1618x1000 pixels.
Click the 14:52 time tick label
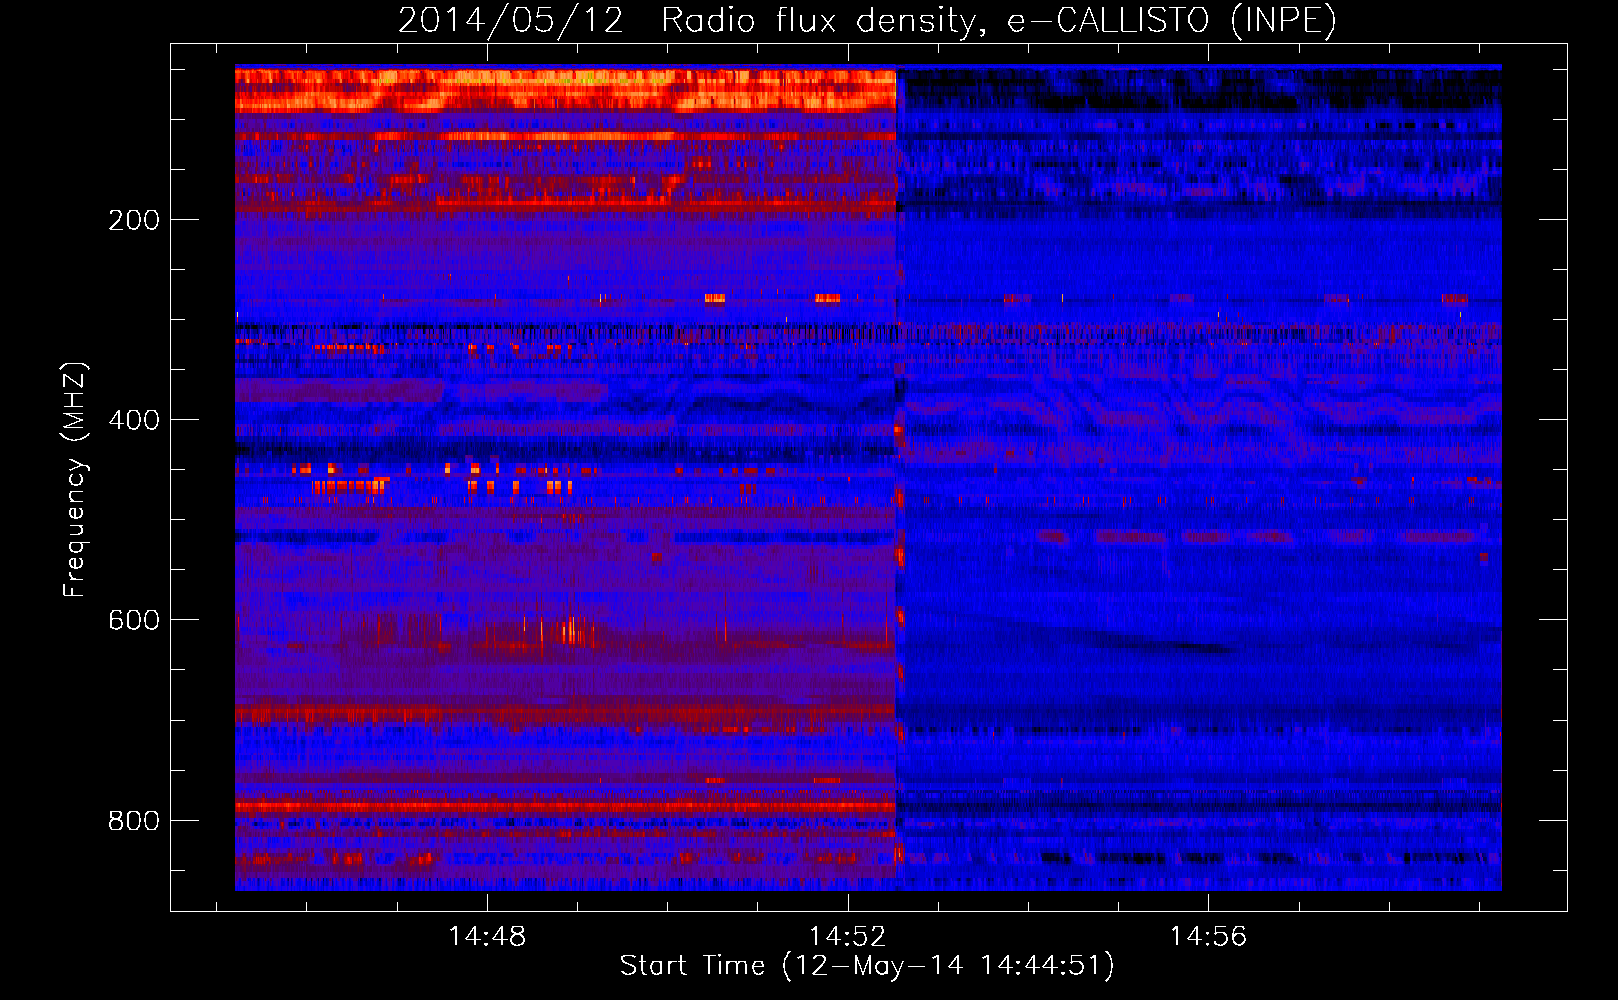tap(848, 937)
